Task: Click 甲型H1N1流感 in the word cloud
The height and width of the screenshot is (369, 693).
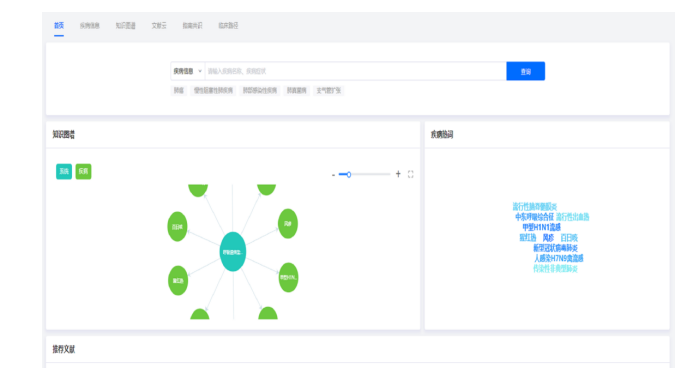Action: [x=541, y=227]
